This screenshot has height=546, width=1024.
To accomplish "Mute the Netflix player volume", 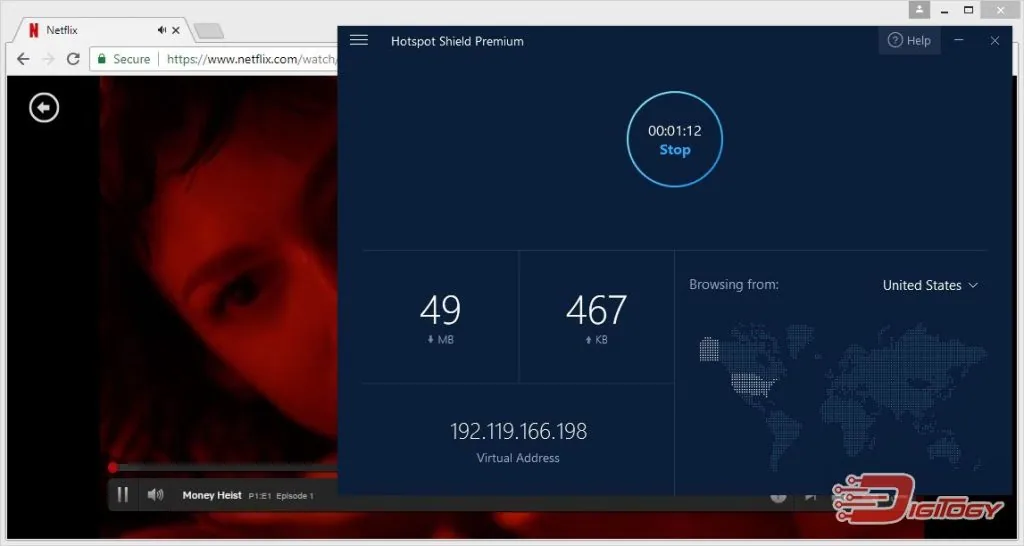I will pyautogui.click(x=155, y=495).
